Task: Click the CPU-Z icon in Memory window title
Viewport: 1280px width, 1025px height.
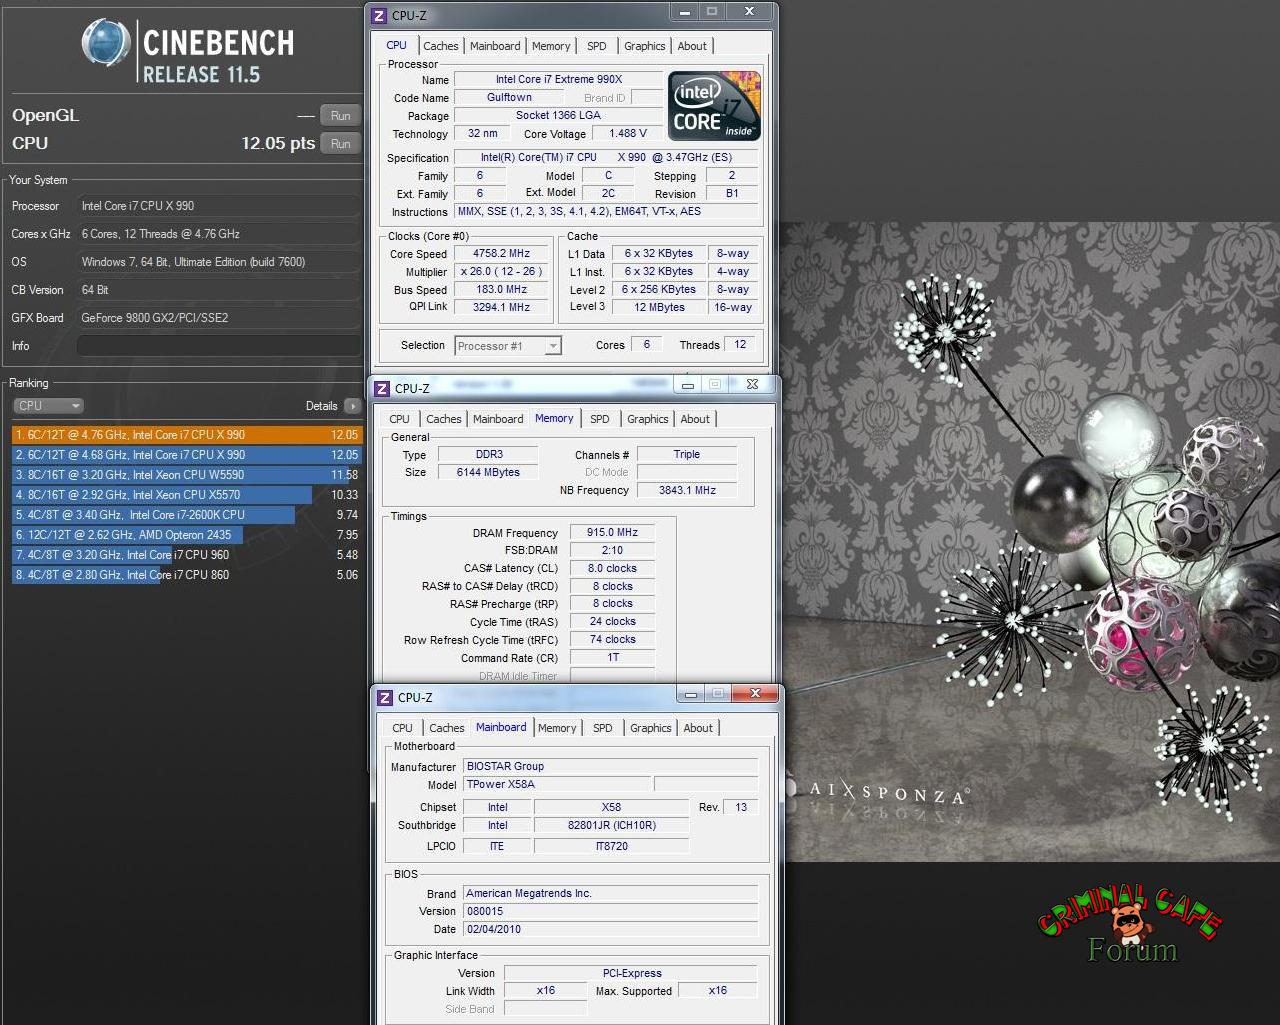Action: click(x=382, y=388)
